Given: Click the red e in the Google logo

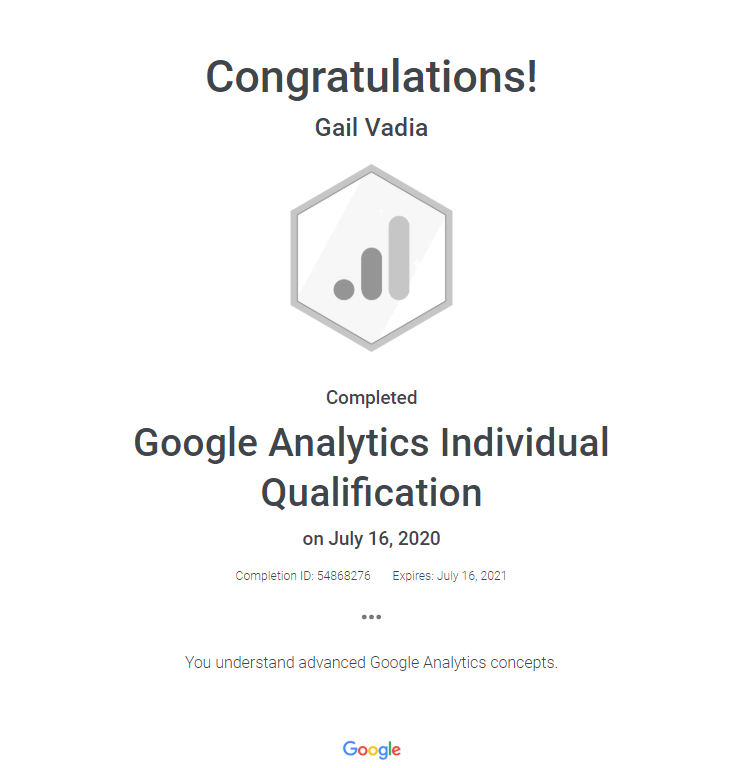Looking at the screenshot, I should click(397, 750).
